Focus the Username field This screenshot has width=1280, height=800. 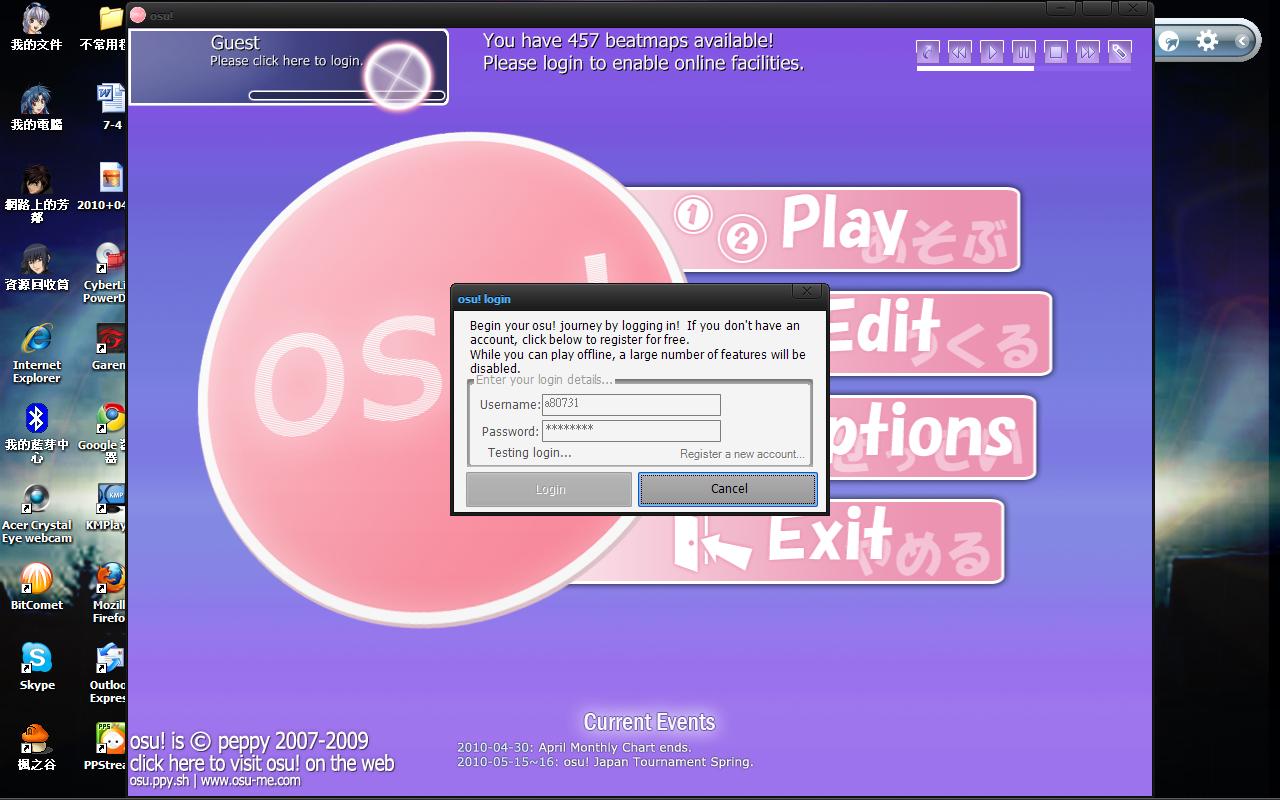point(631,404)
